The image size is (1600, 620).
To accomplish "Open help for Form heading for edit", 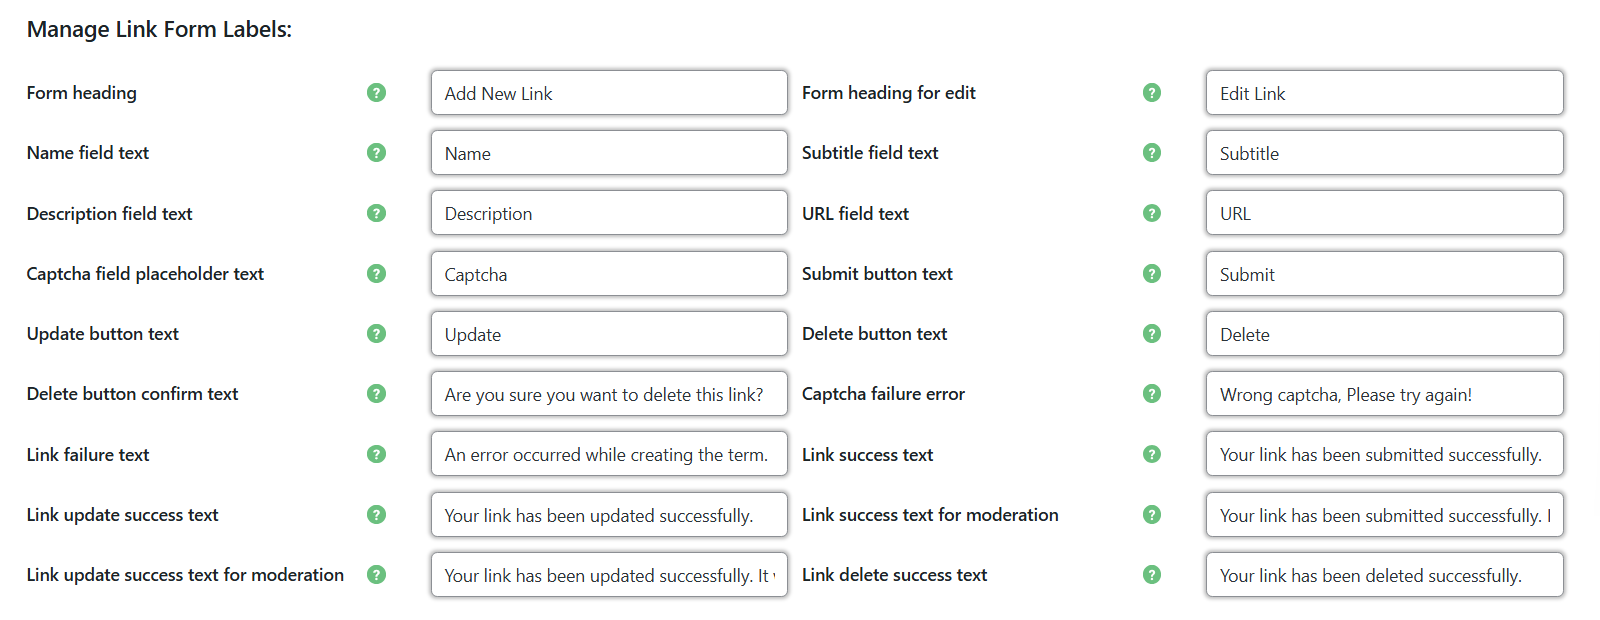I will coord(1152,92).
